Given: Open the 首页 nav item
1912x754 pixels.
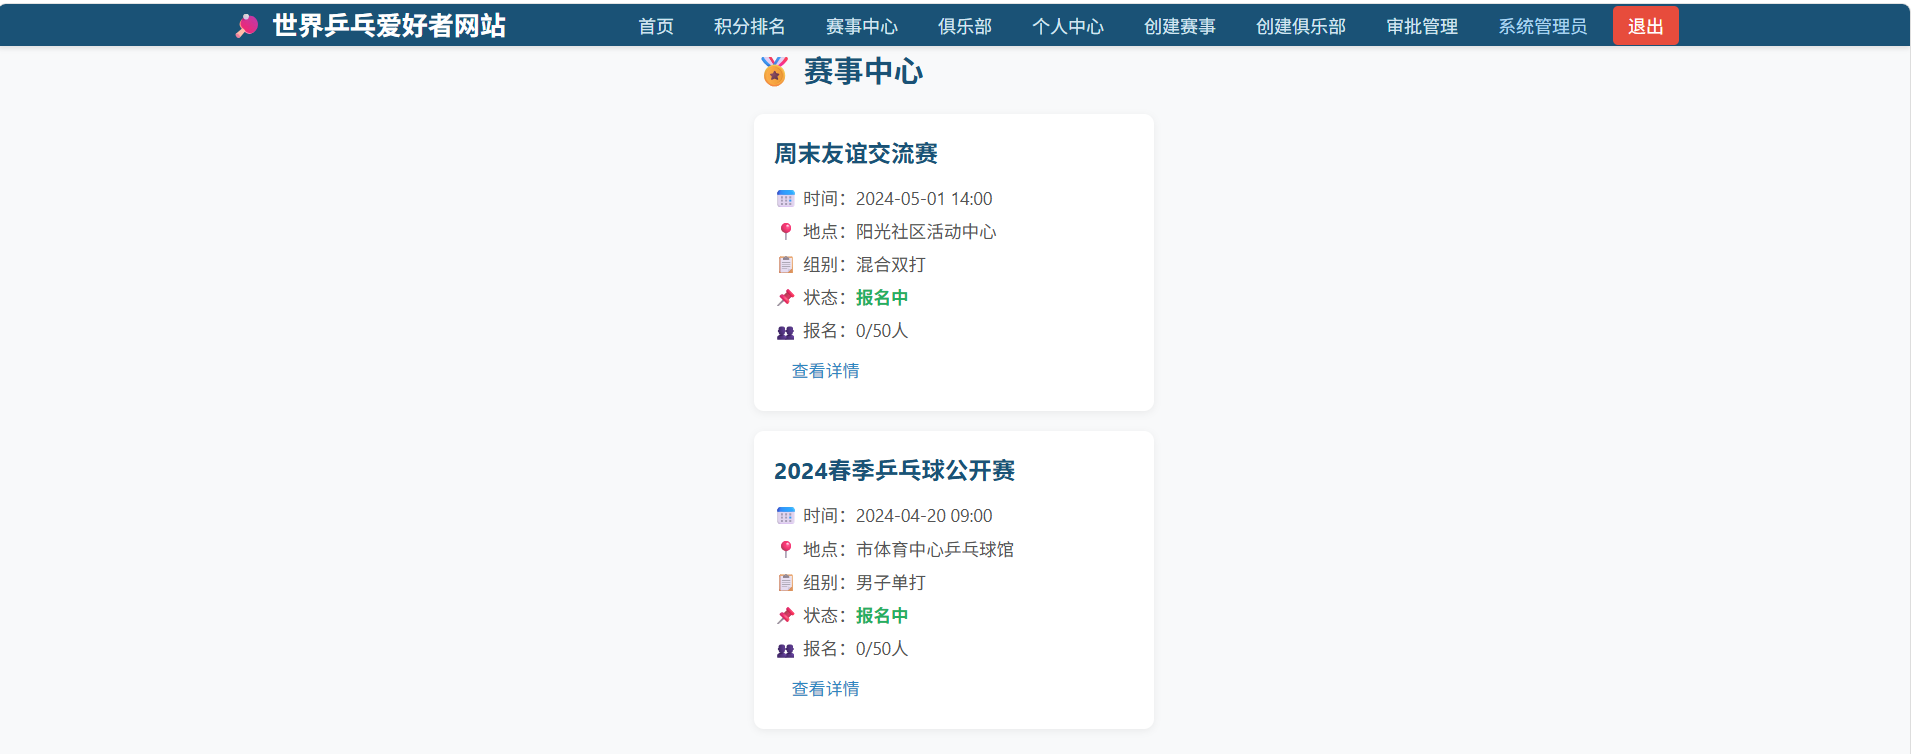Looking at the screenshot, I should pos(656,26).
